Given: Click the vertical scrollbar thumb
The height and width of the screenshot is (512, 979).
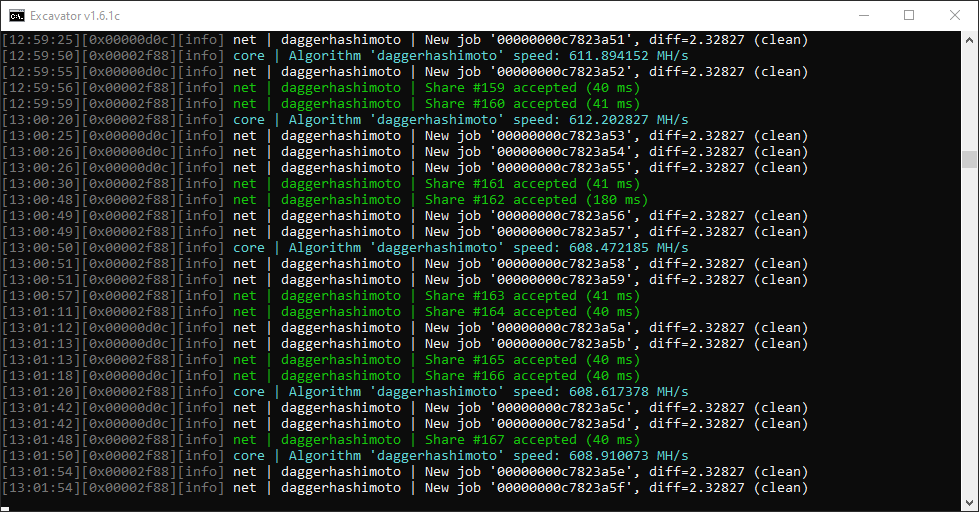Looking at the screenshot, I should pos(969,159).
